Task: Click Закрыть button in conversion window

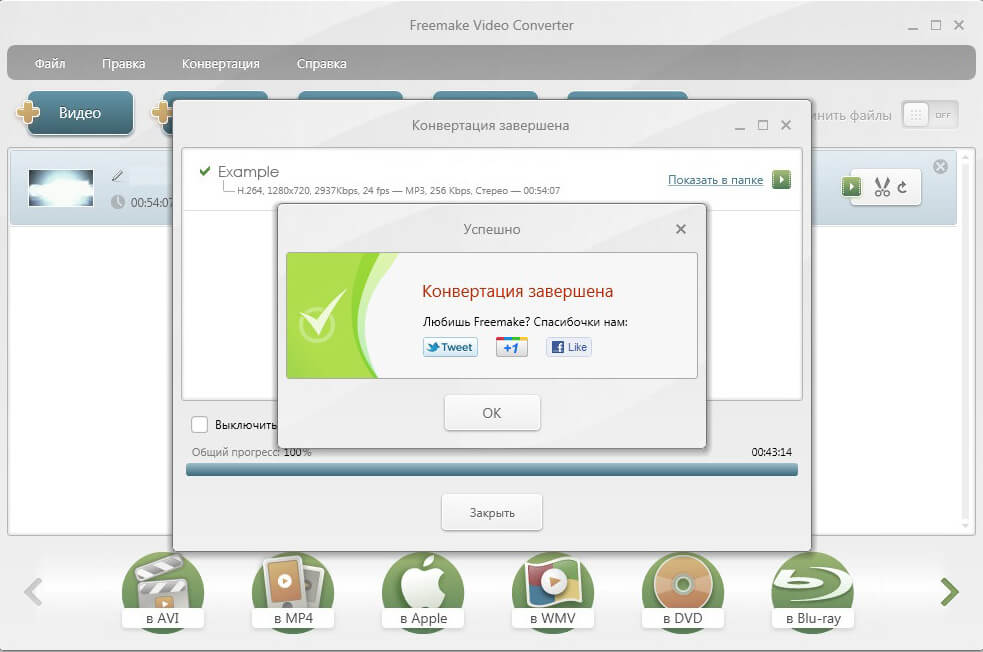Action: coord(492,513)
